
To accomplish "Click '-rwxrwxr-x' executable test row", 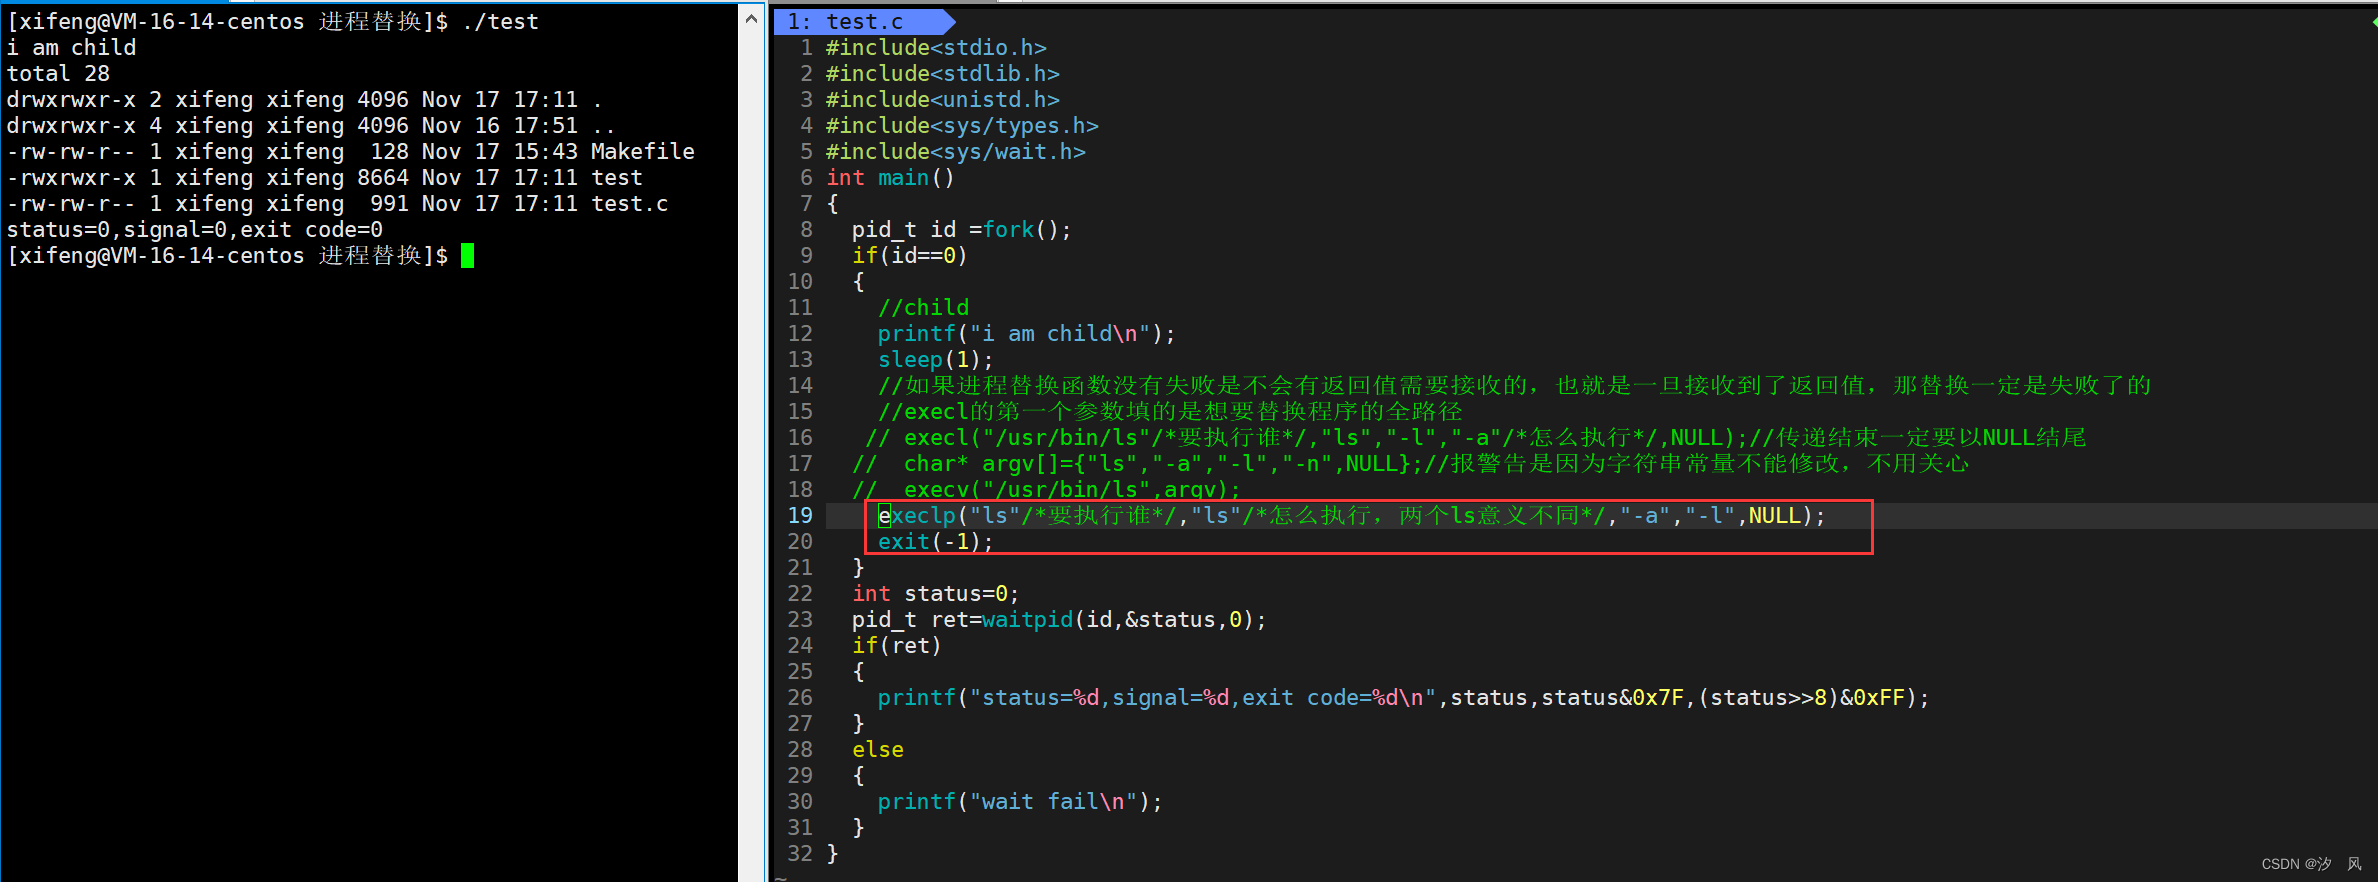I will (324, 178).
